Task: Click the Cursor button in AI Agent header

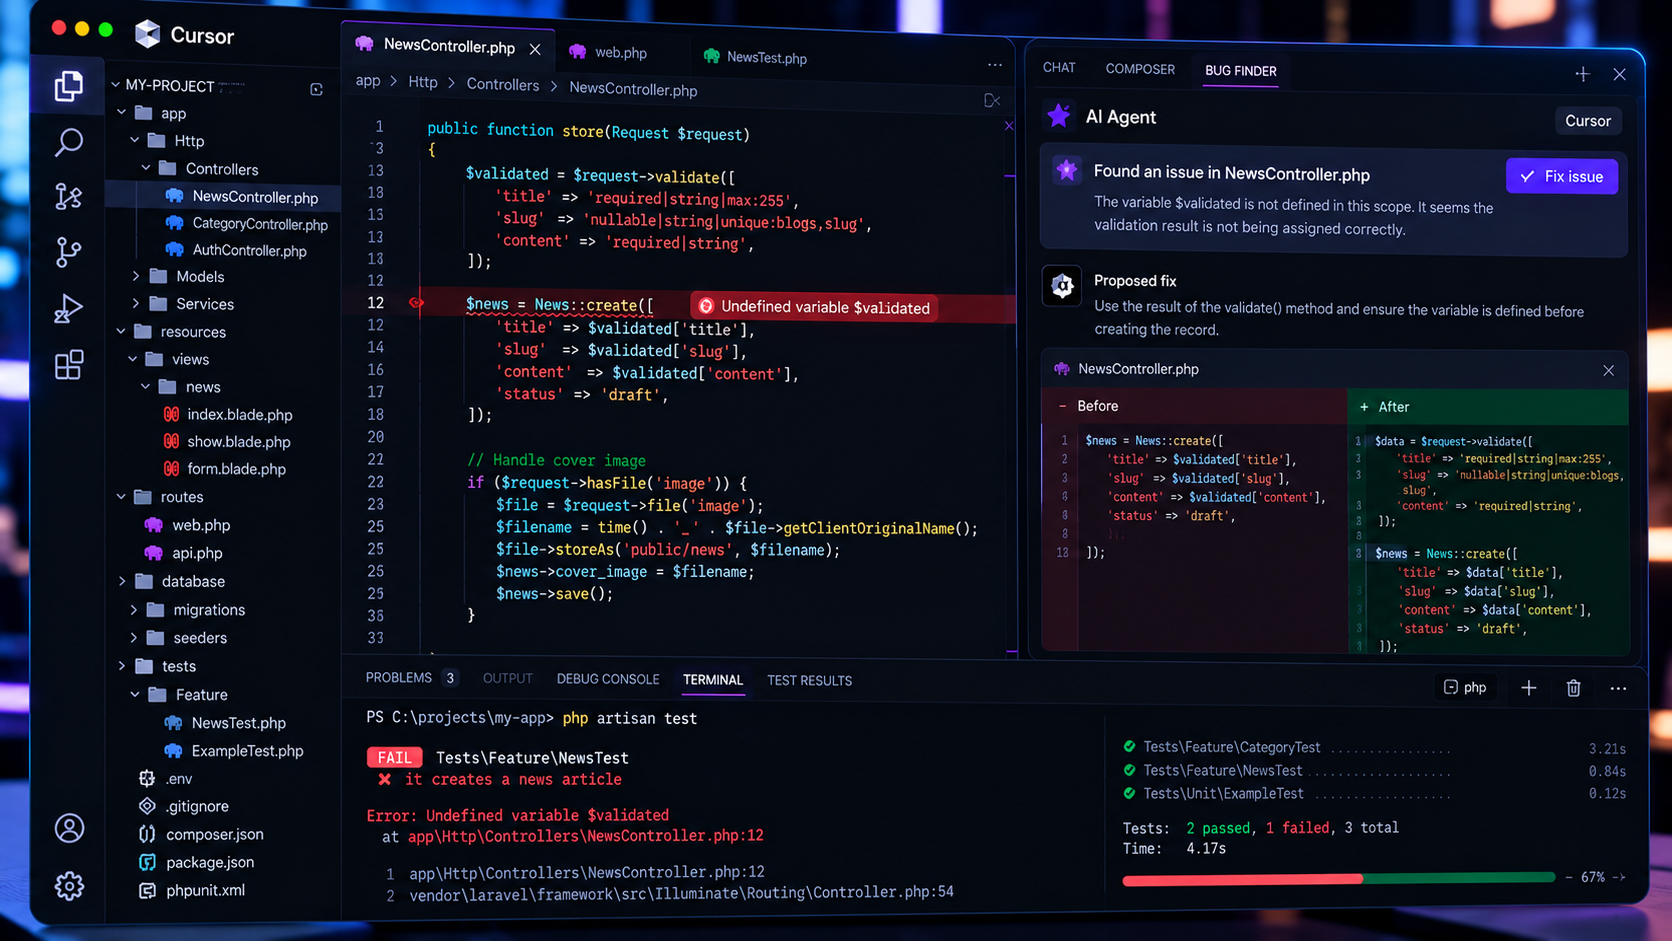Action: click(1587, 121)
